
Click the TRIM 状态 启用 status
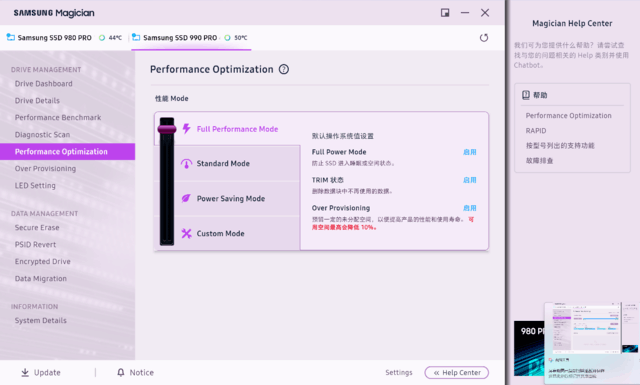(x=470, y=180)
